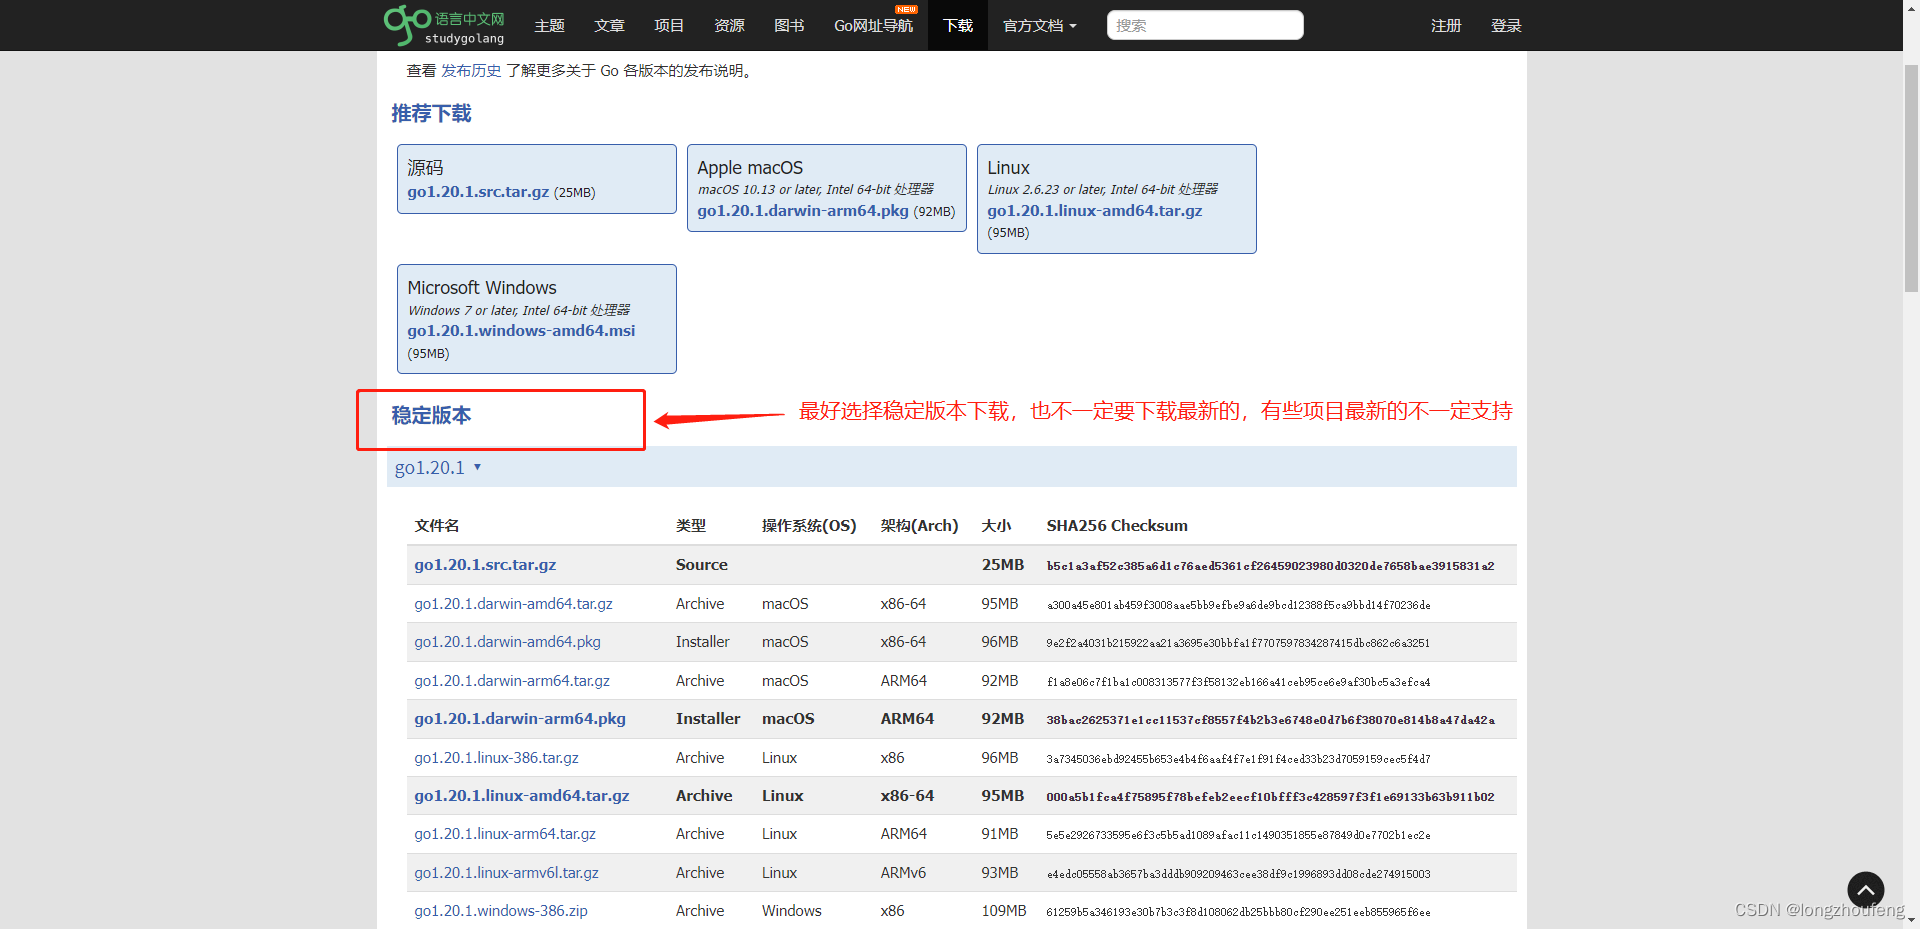Select the 下载 nav tab
The height and width of the screenshot is (929, 1920).
[957, 25]
